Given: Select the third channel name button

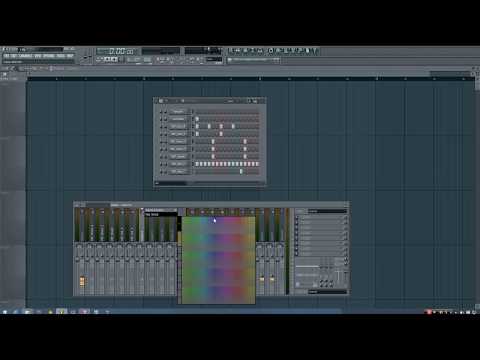Looking at the screenshot, I should (x=179, y=127).
